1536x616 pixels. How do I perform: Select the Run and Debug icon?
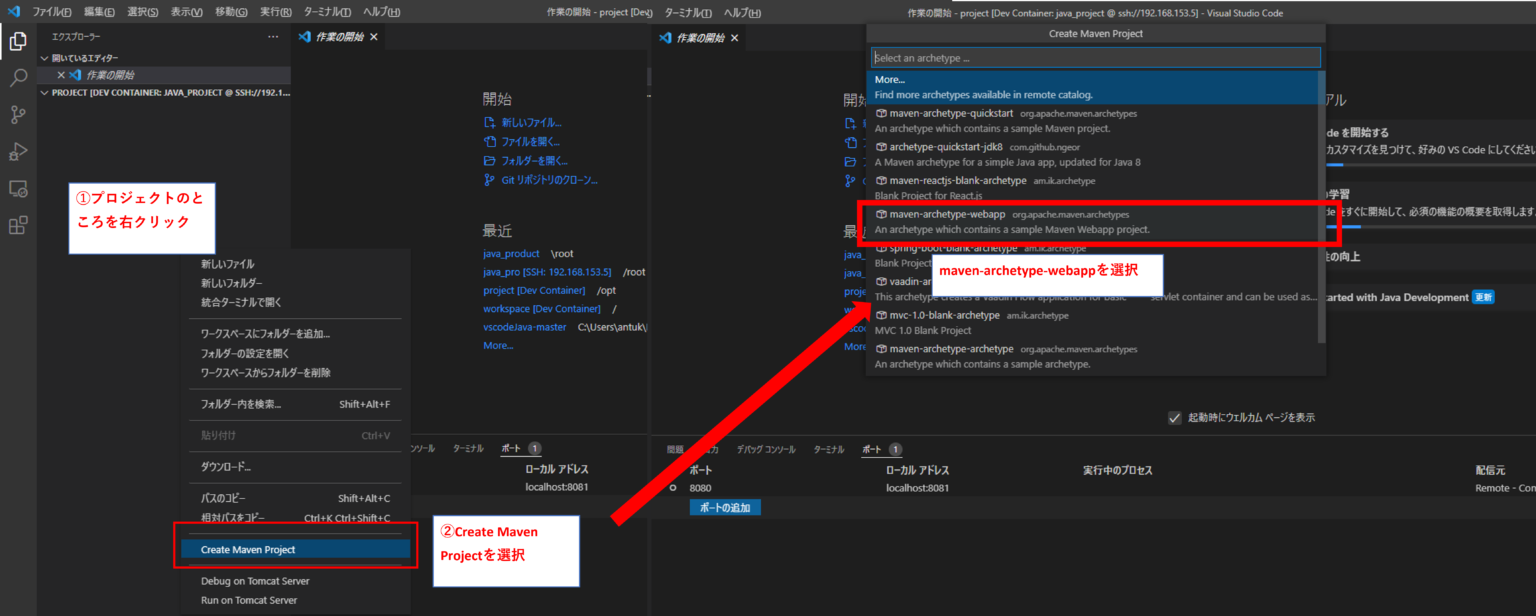(x=16, y=151)
